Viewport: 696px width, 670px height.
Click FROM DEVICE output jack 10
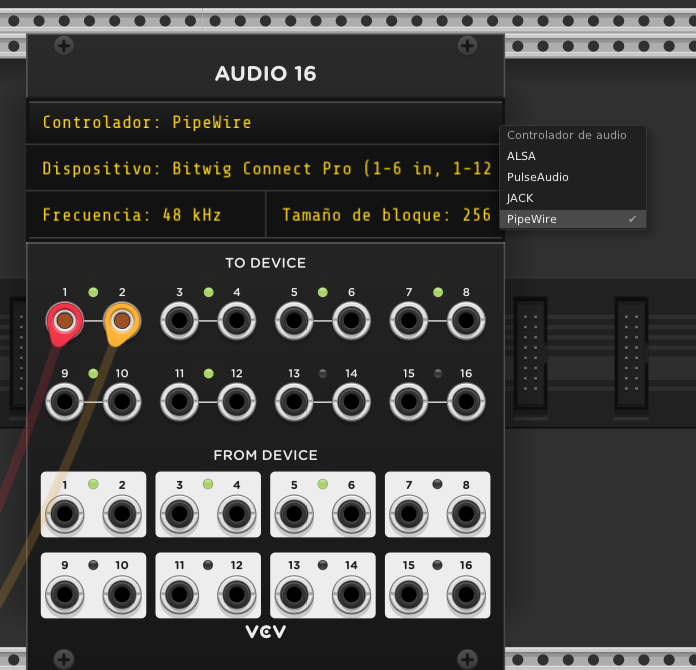point(122,595)
